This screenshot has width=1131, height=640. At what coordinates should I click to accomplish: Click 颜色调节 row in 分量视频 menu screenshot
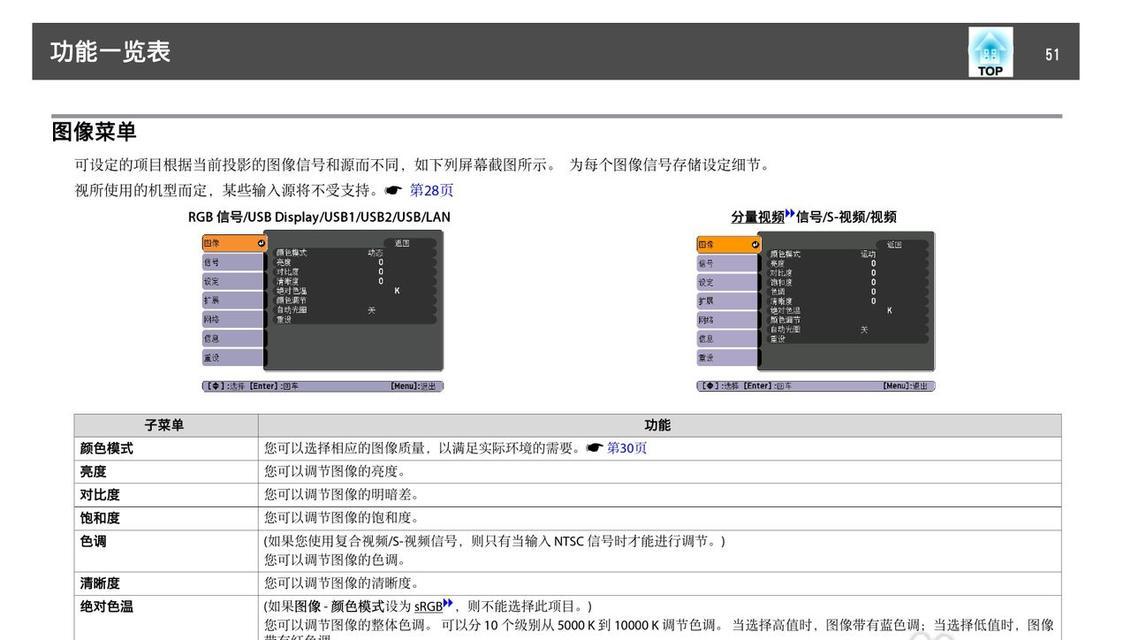coord(846,320)
